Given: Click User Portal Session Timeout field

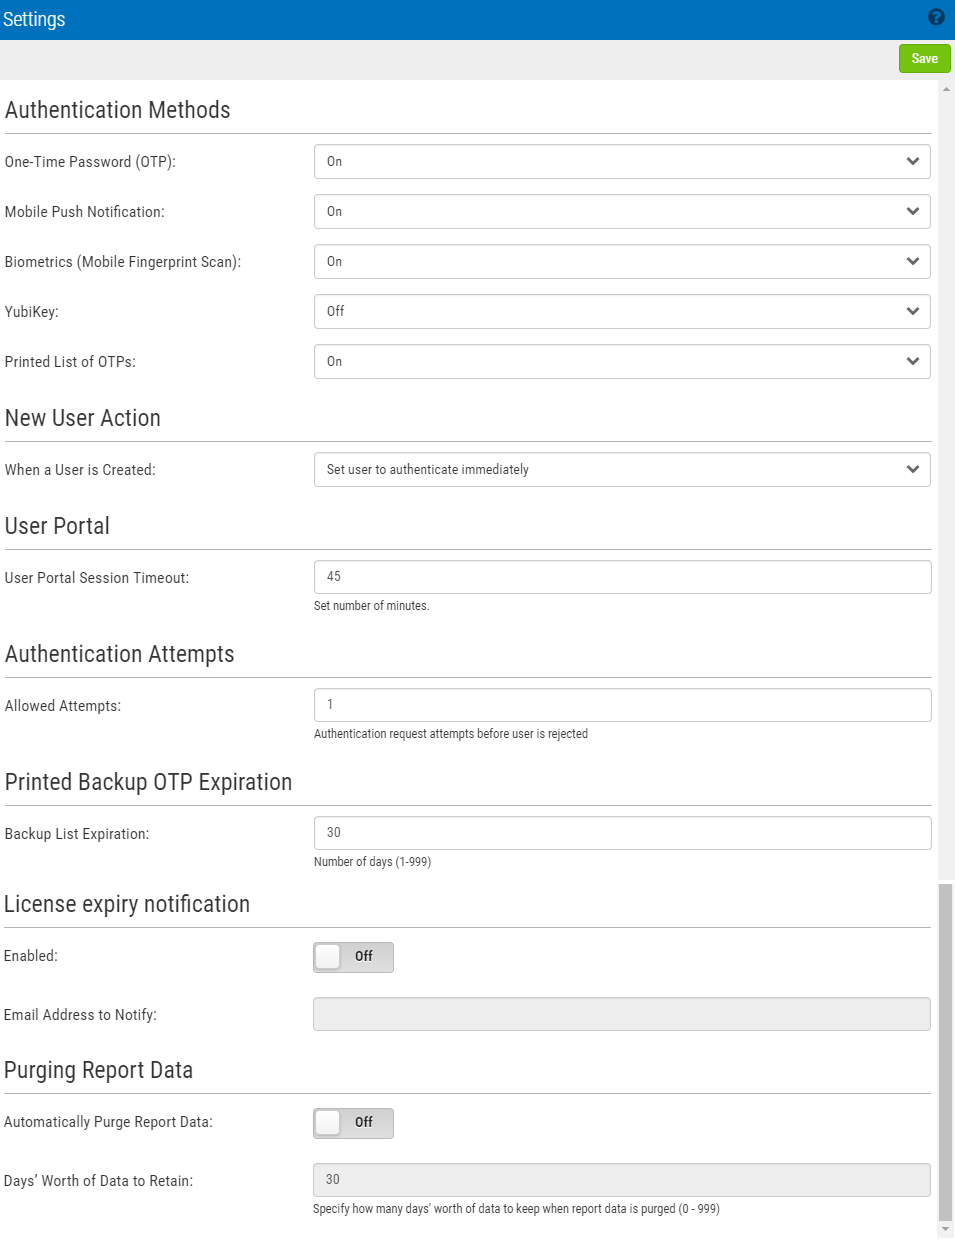Looking at the screenshot, I should [x=622, y=577].
